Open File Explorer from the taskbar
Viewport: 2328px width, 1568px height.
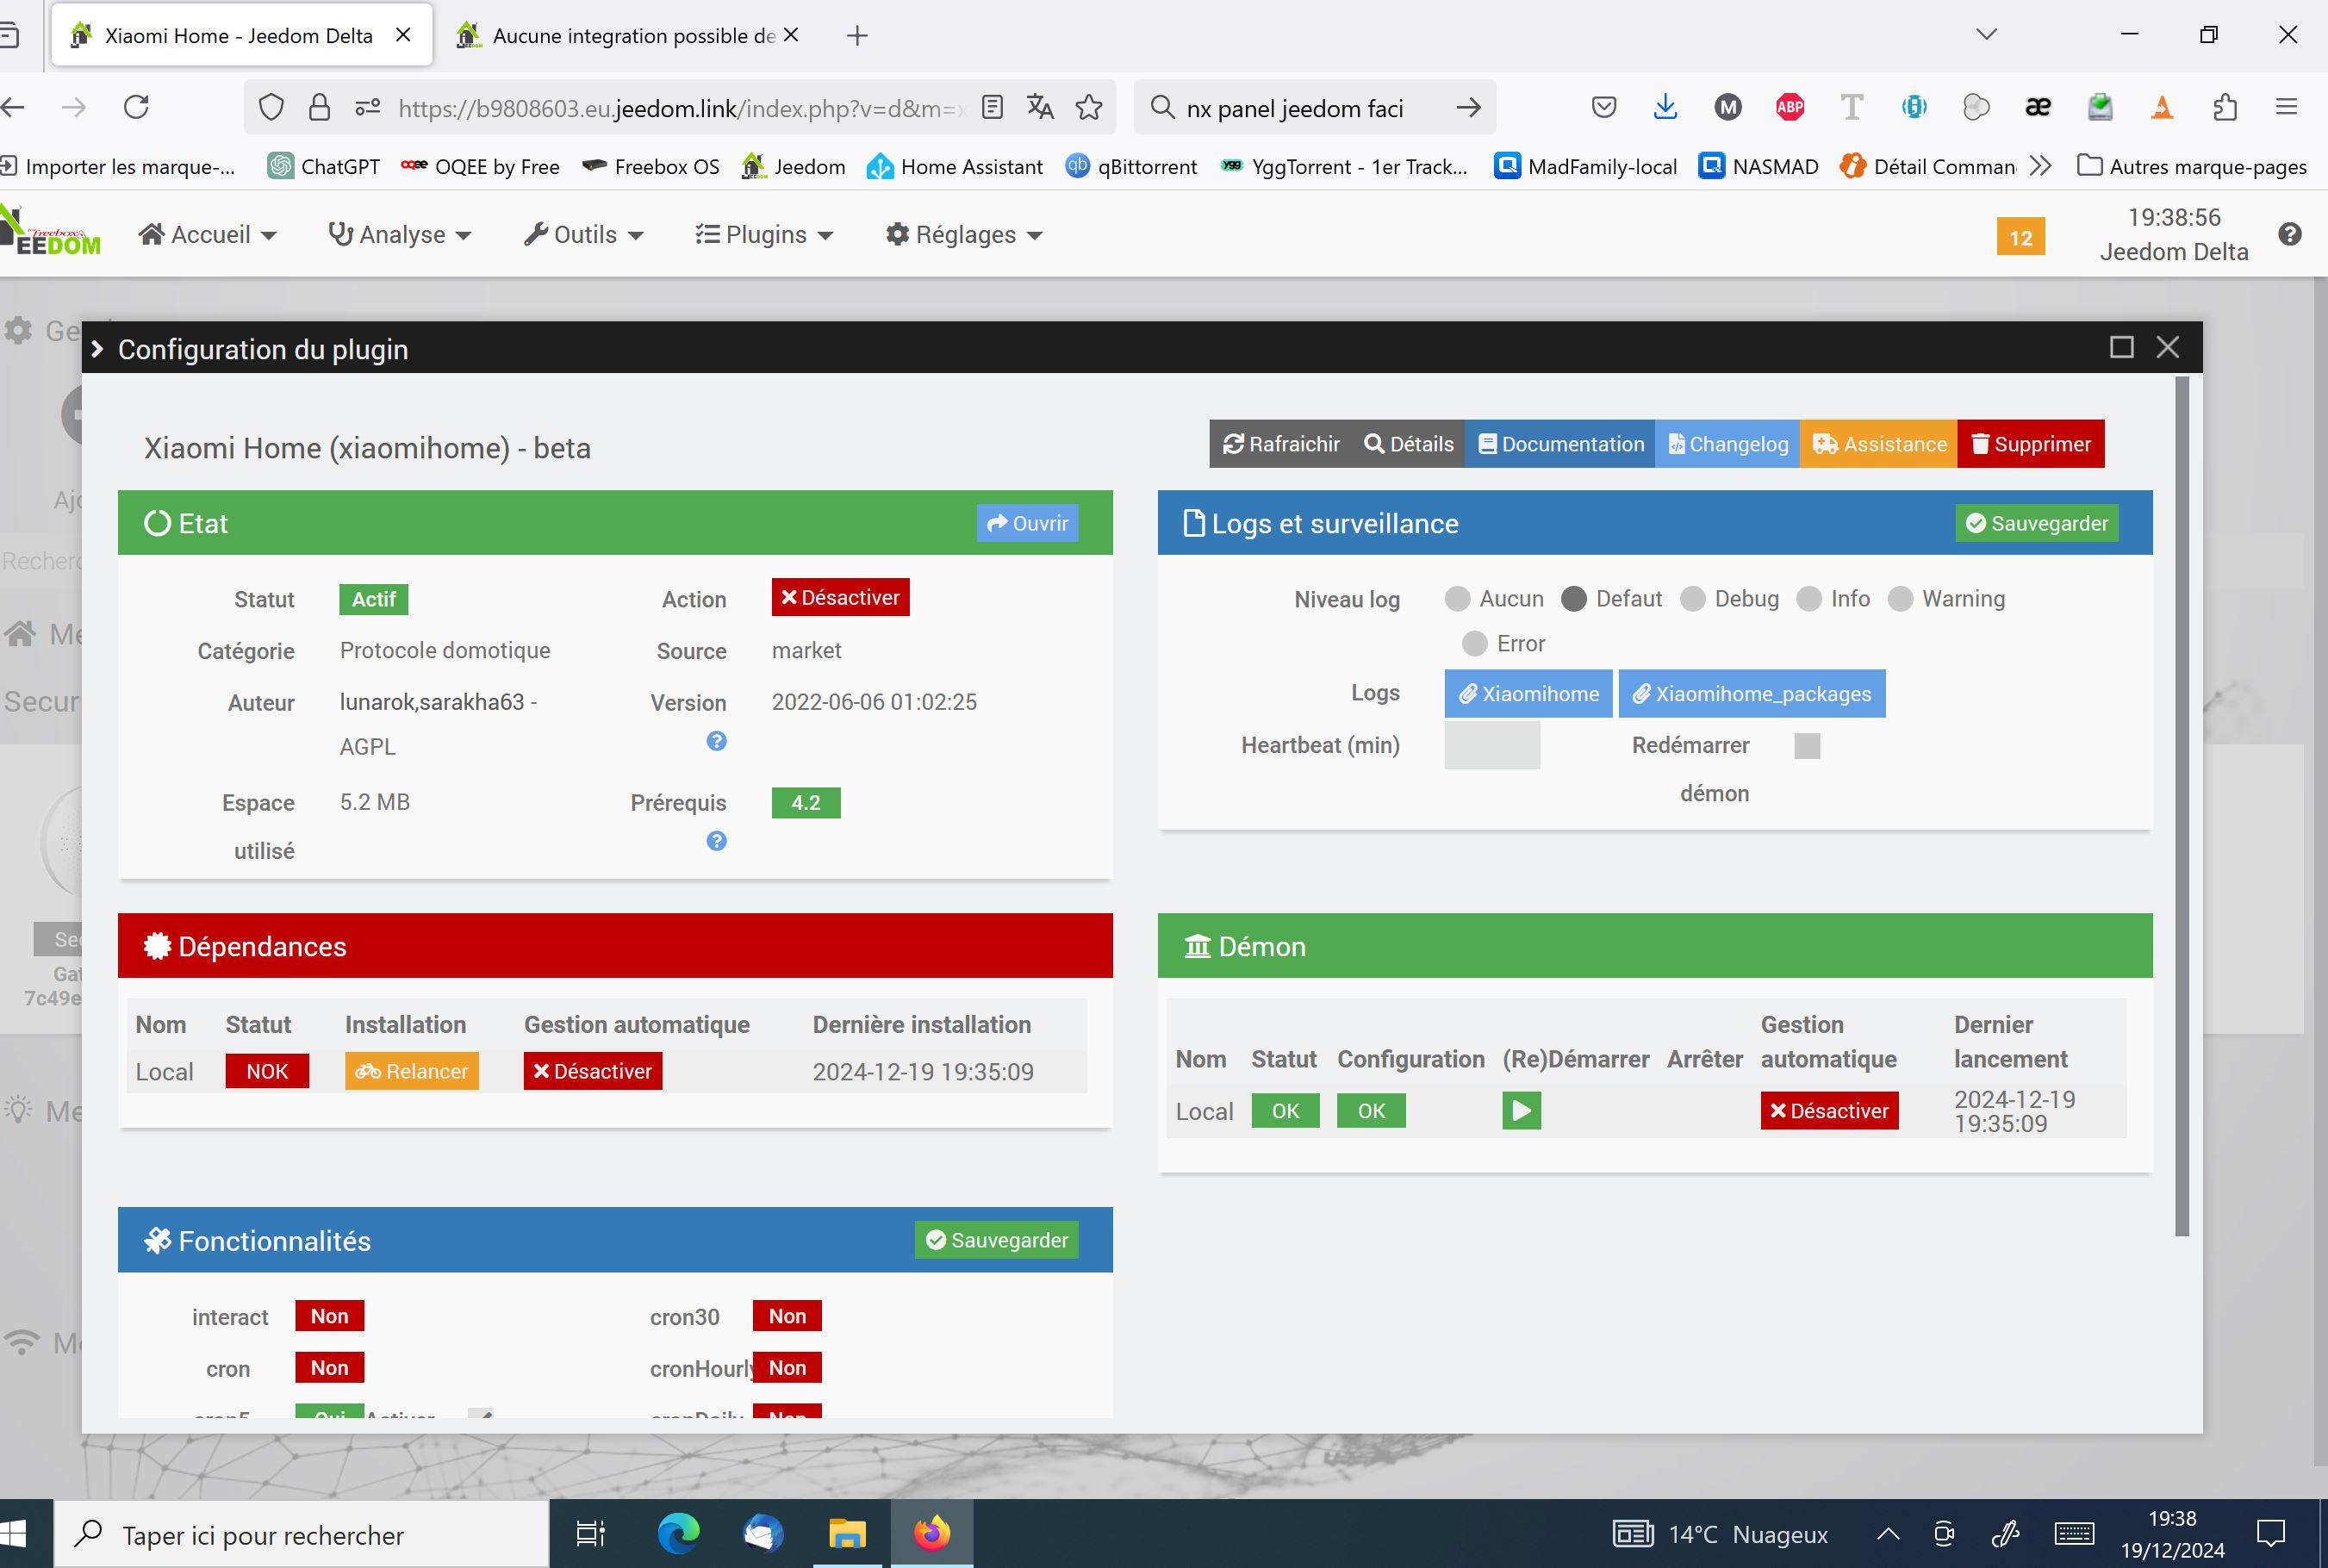[846, 1533]
